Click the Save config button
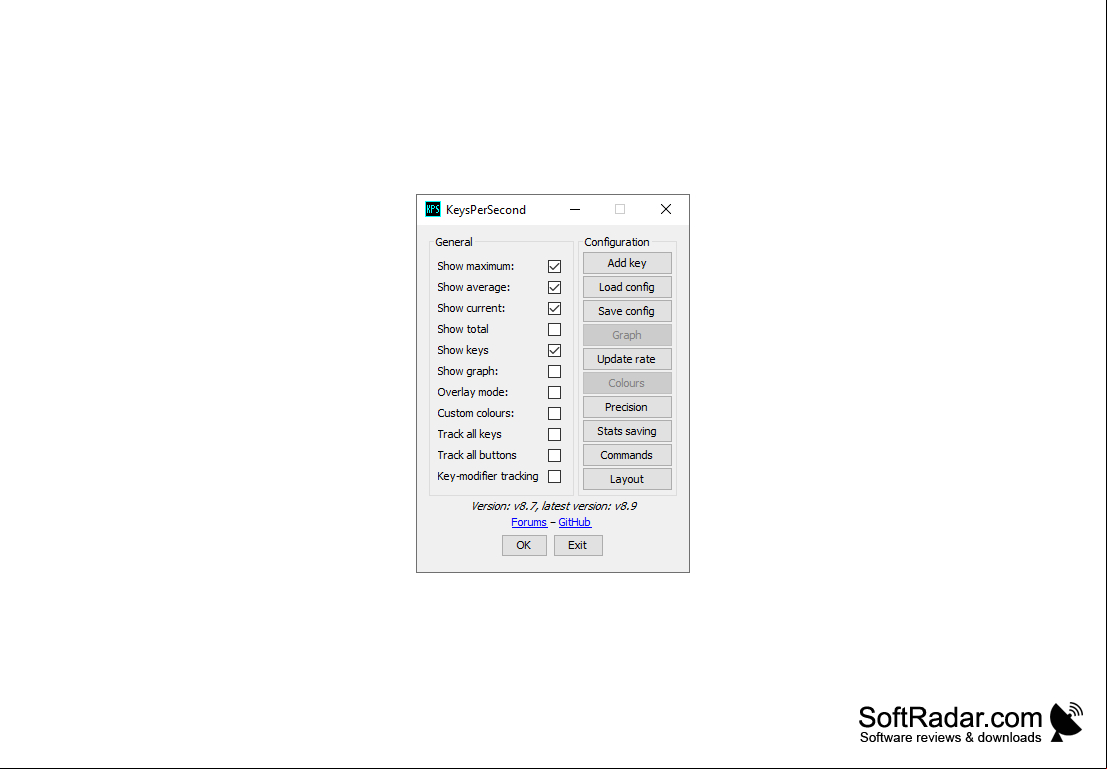Screen dimensions: 1107x769 tap(627, 311)
